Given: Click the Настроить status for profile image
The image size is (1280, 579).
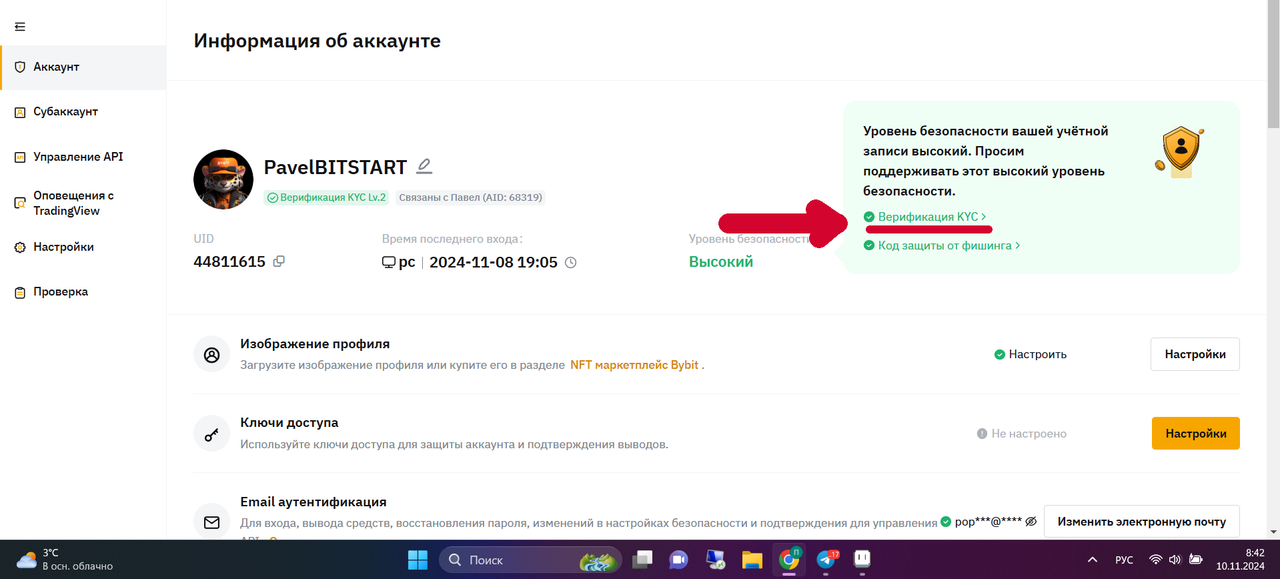Looking at the screenshot, I should (x=1030, y=354).
